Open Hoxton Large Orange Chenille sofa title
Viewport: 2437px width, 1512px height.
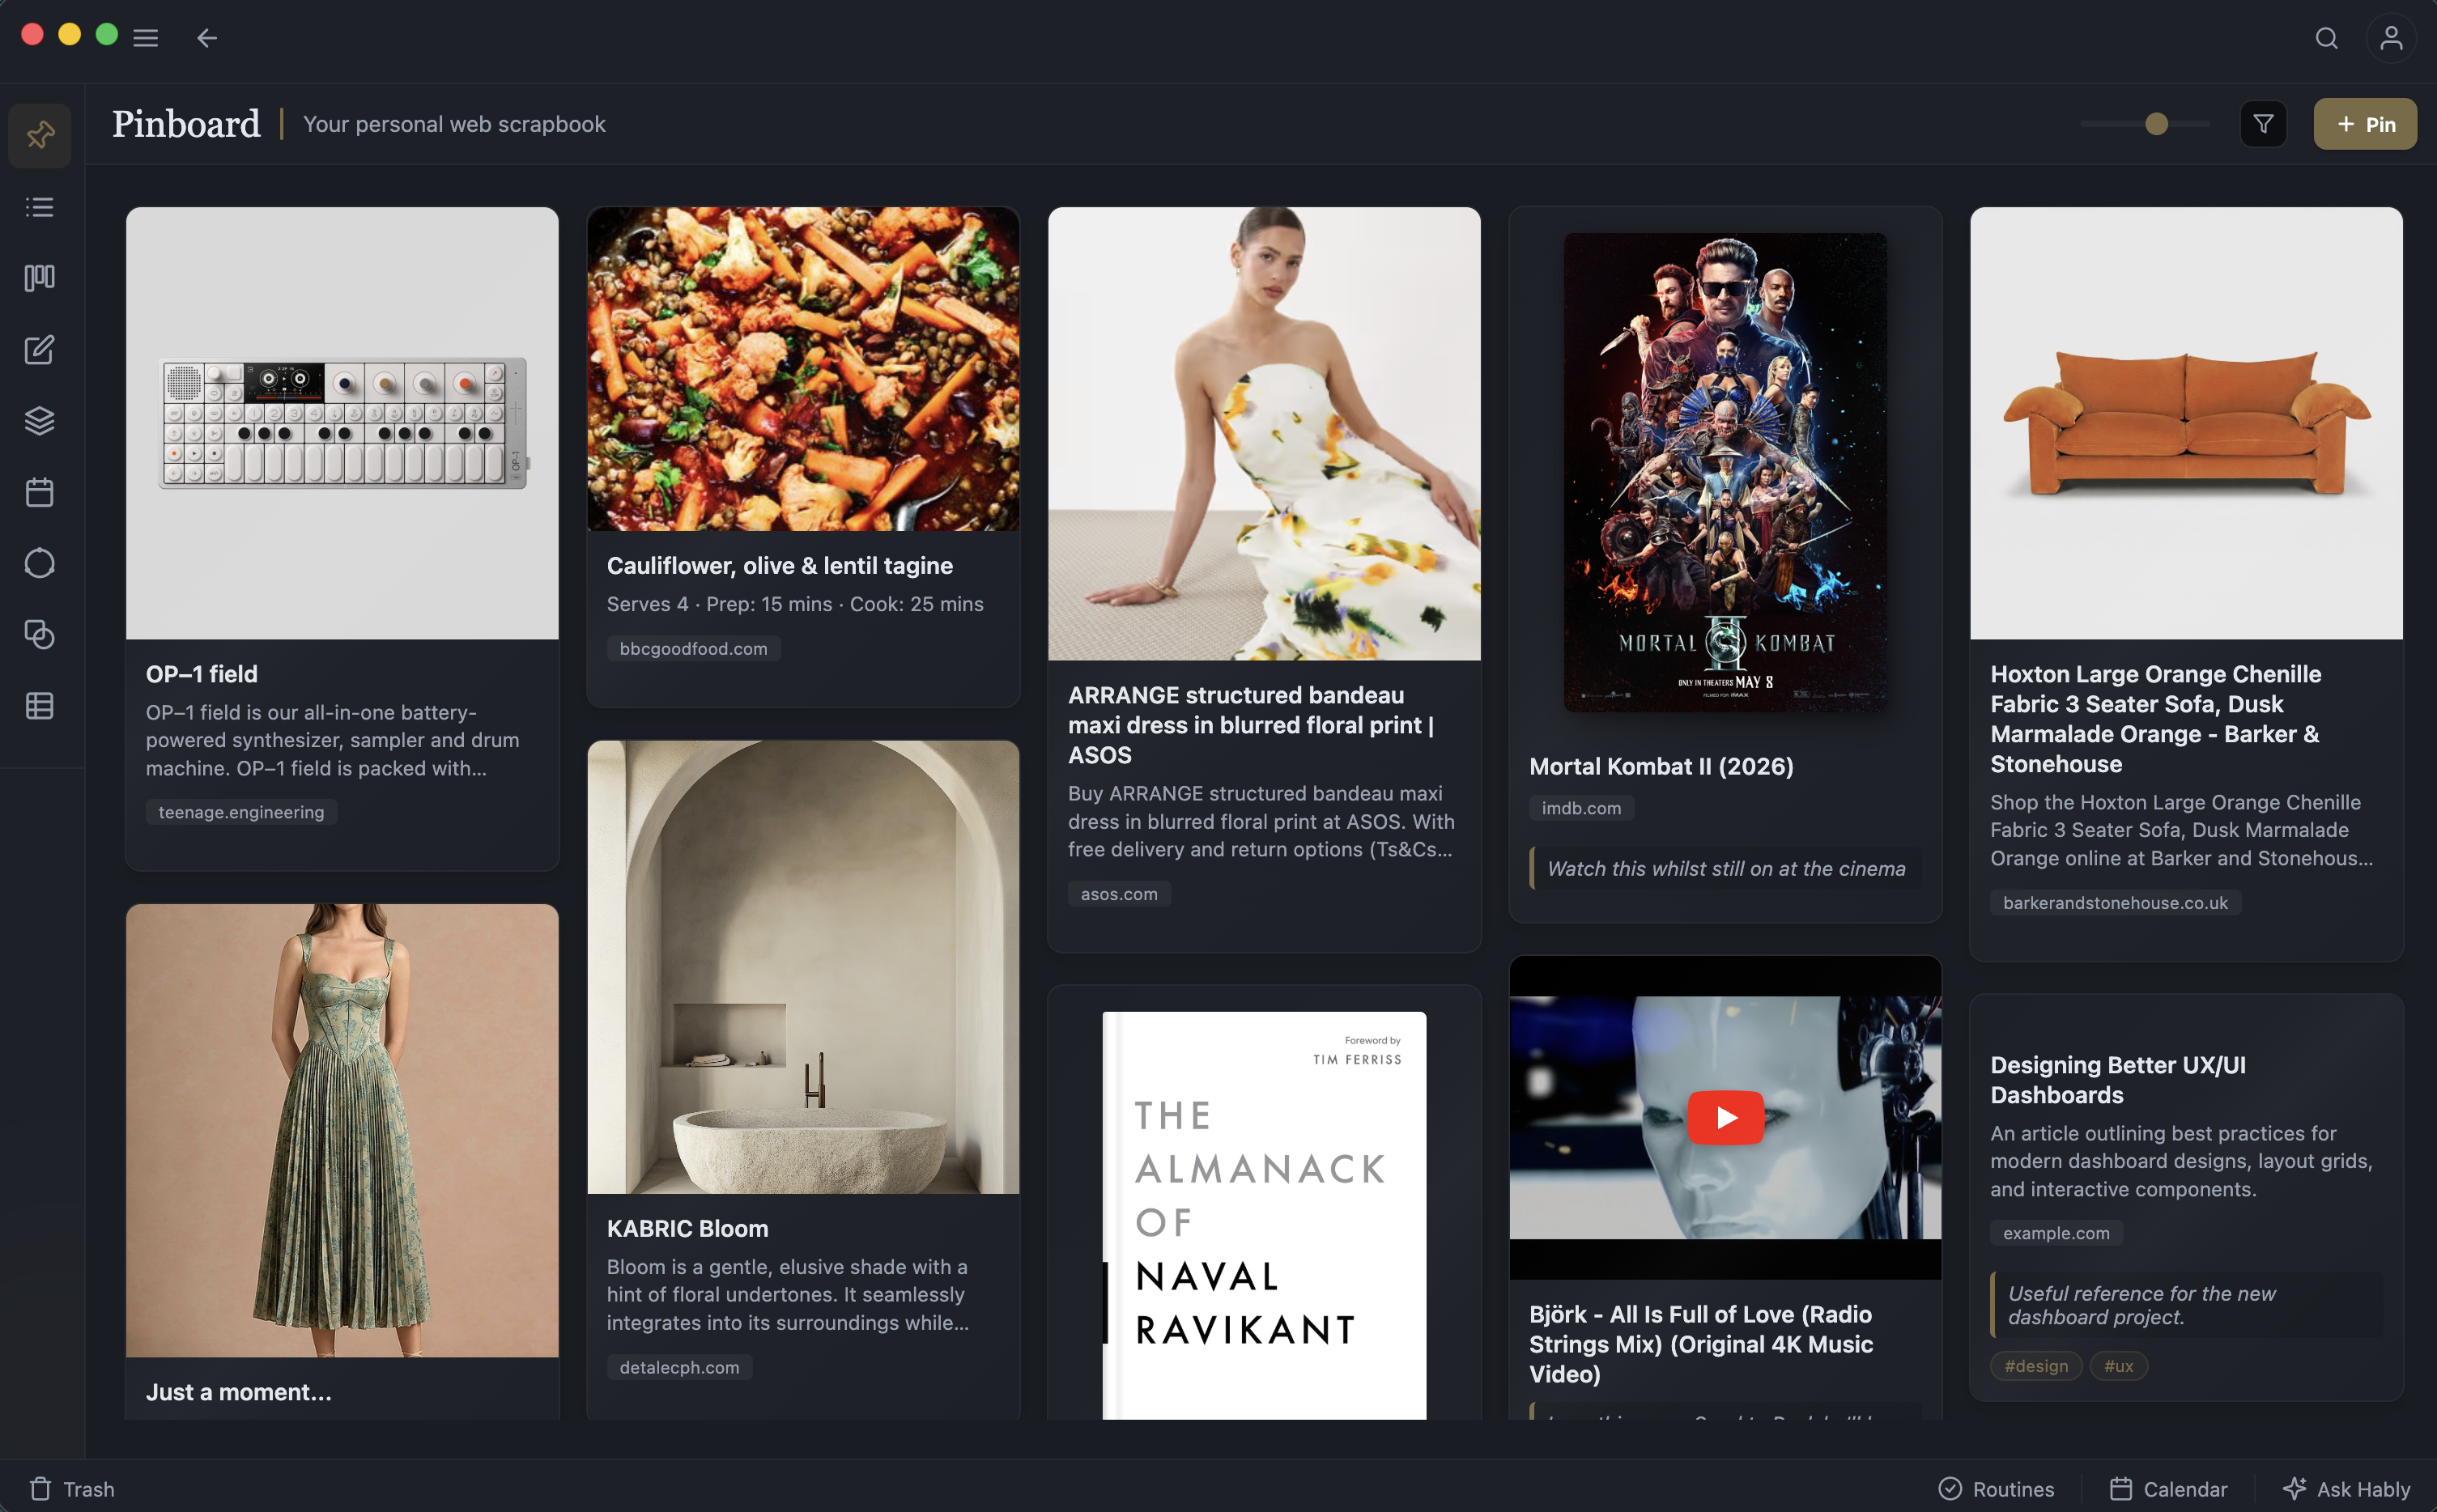pos(2156,719)
